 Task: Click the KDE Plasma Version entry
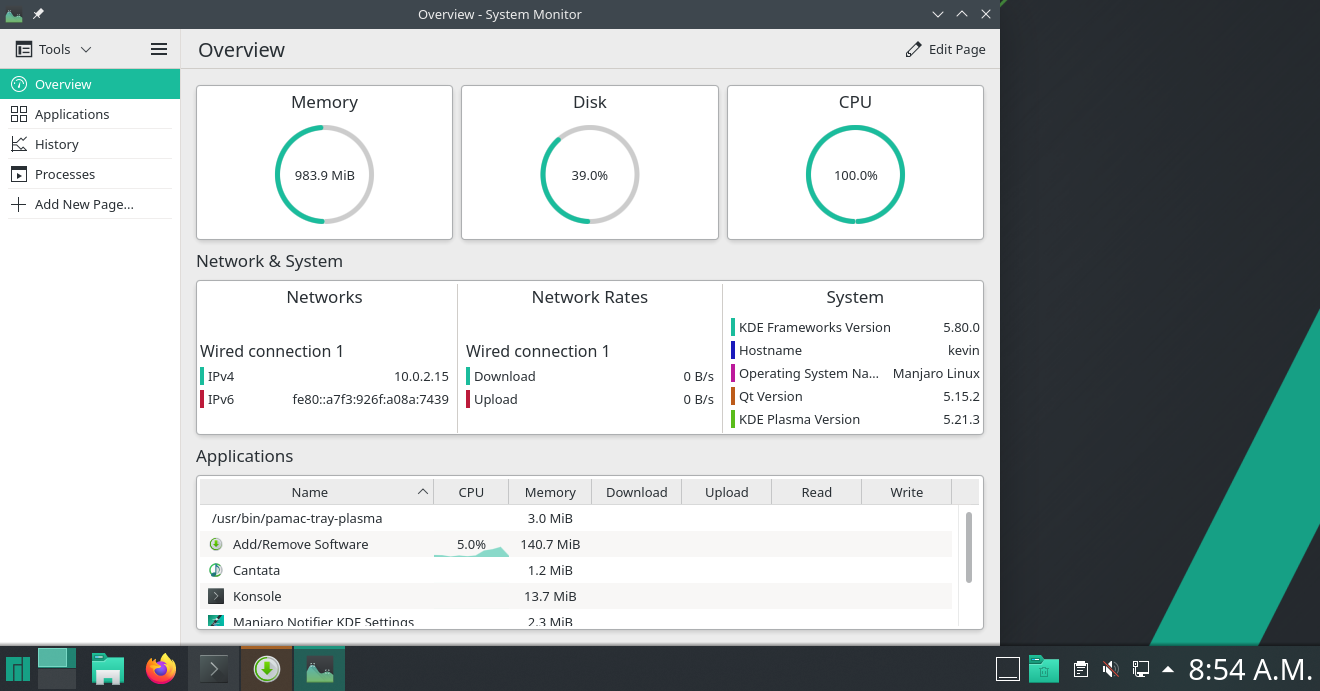pos(855,419)
